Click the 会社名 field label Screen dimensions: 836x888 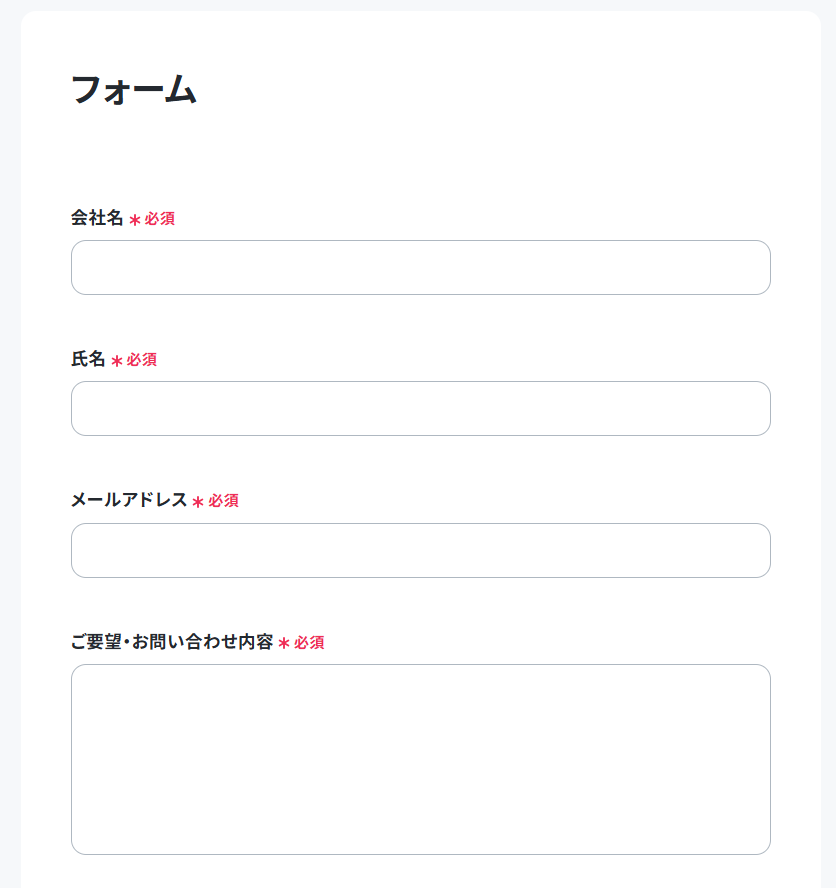97,218
